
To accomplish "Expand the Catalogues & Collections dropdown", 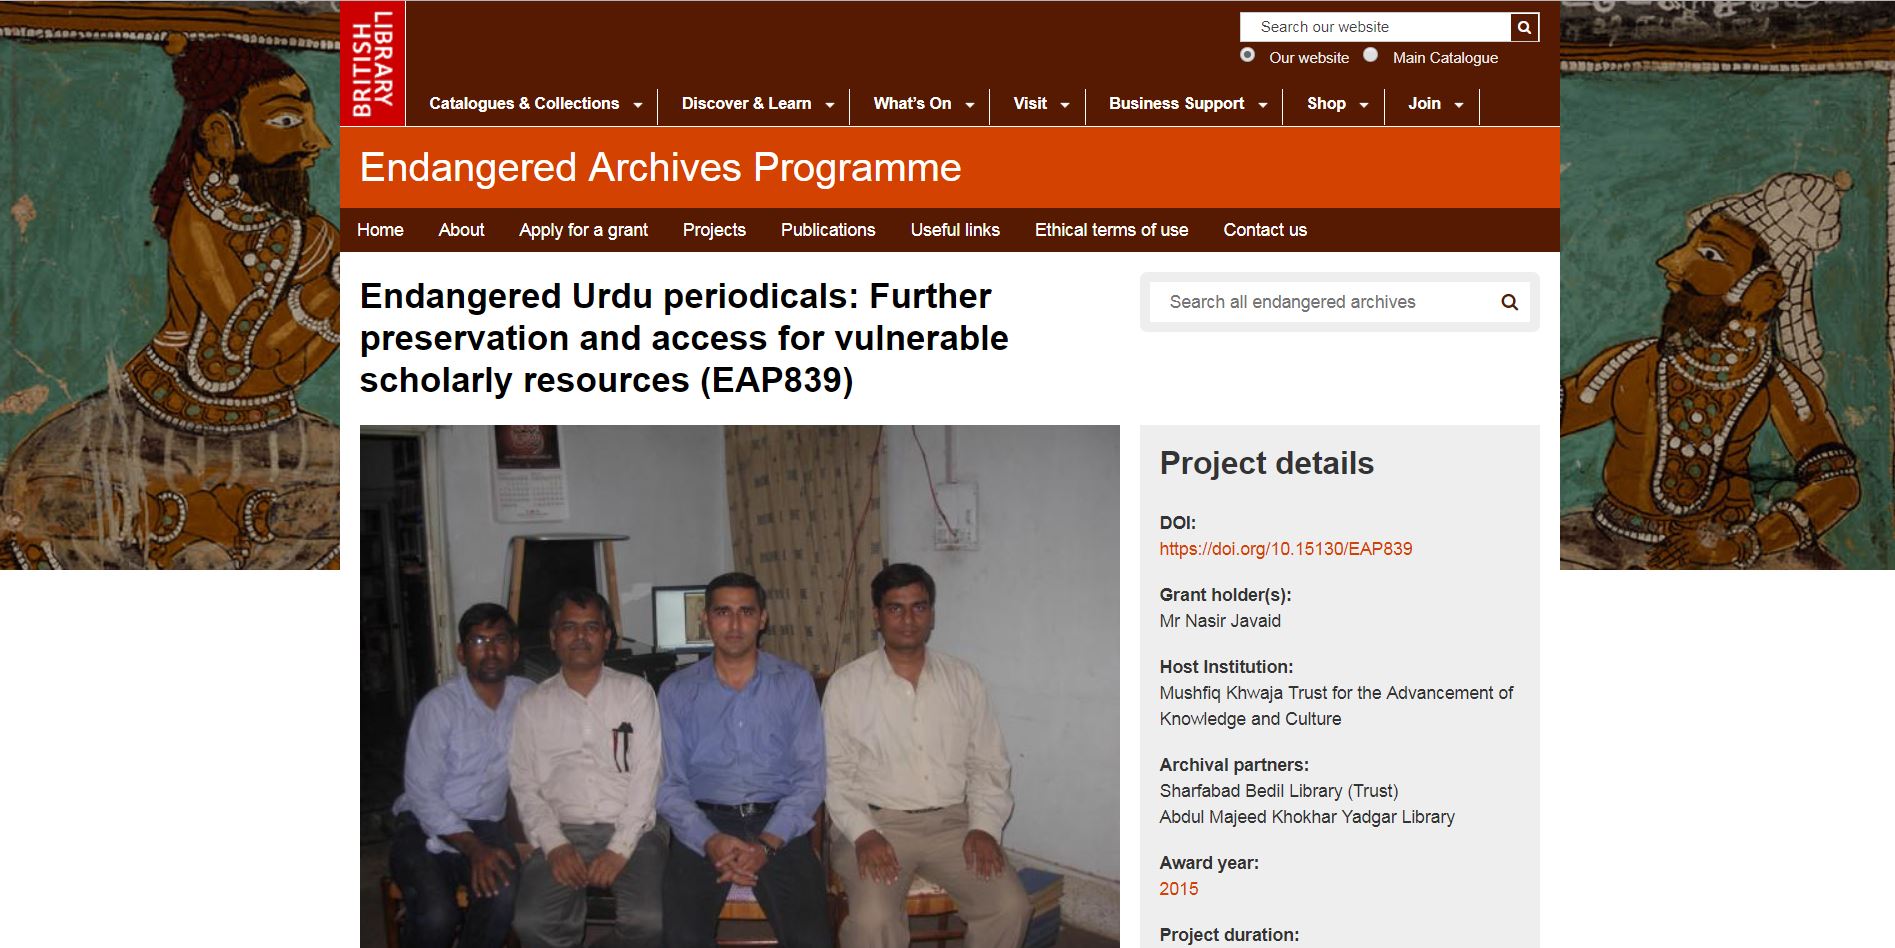I will click(536, 104).
